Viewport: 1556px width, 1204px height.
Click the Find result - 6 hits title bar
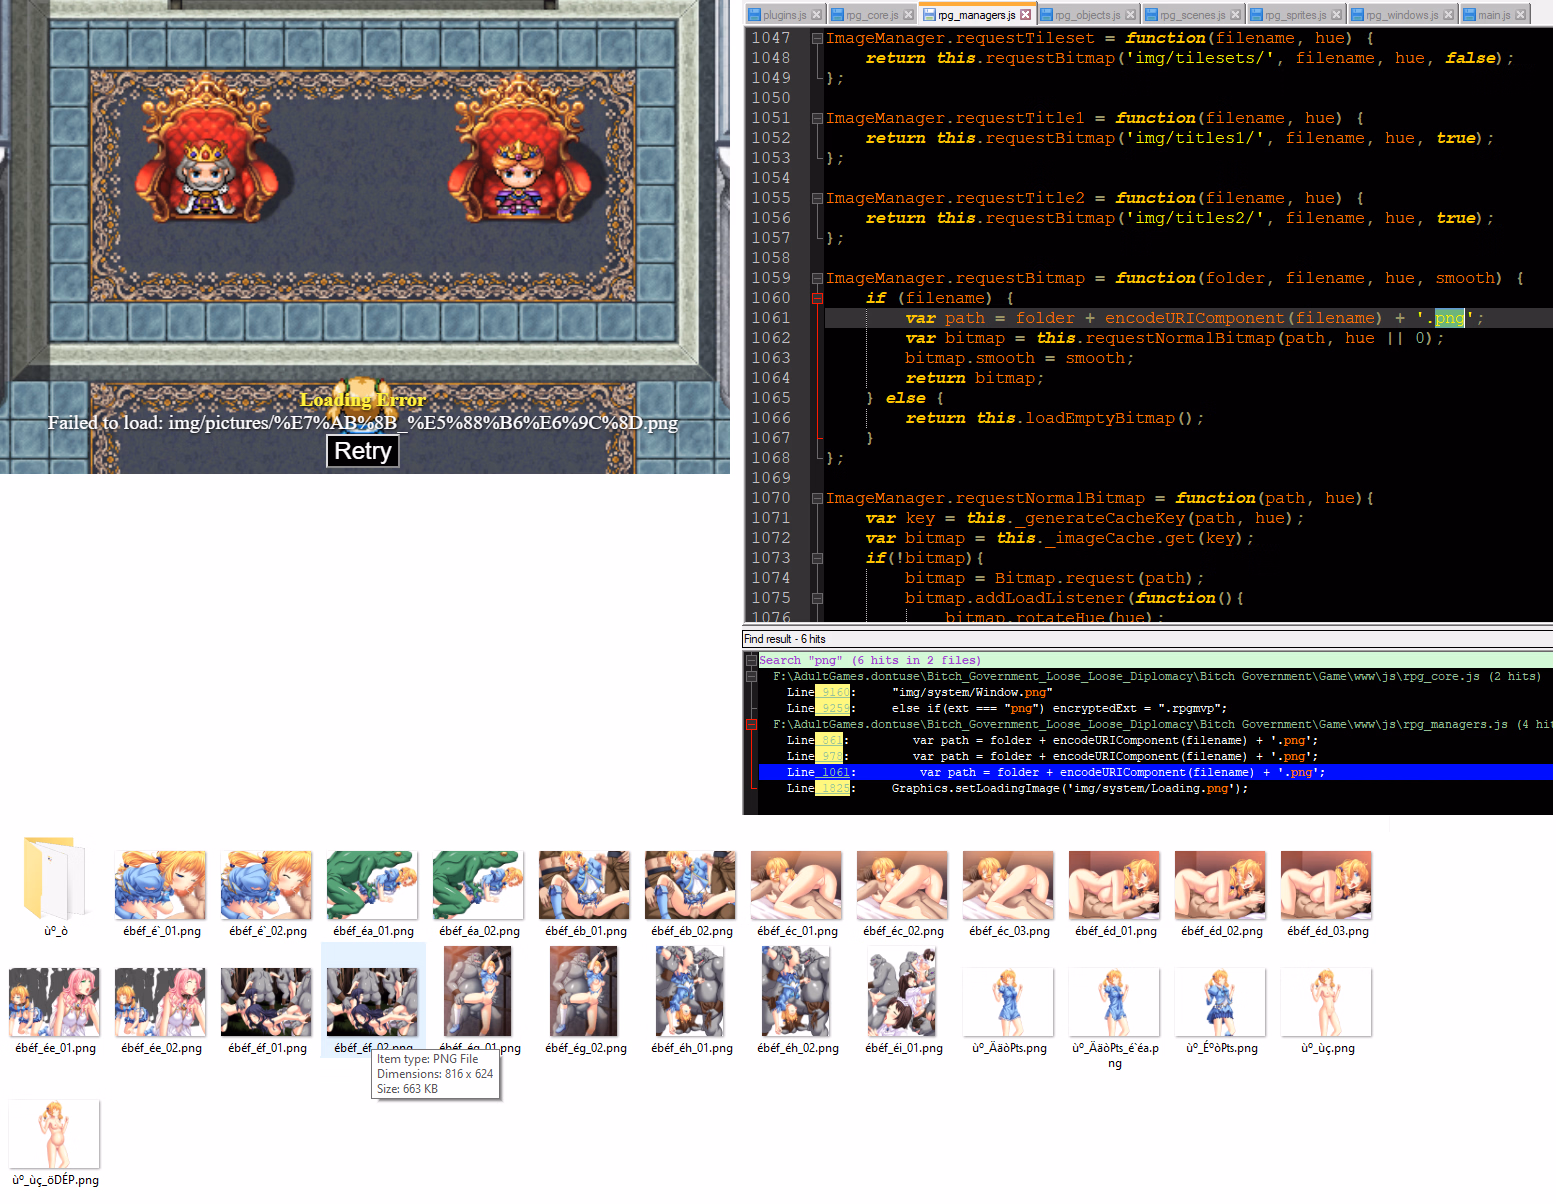(x=1148, y=639)
